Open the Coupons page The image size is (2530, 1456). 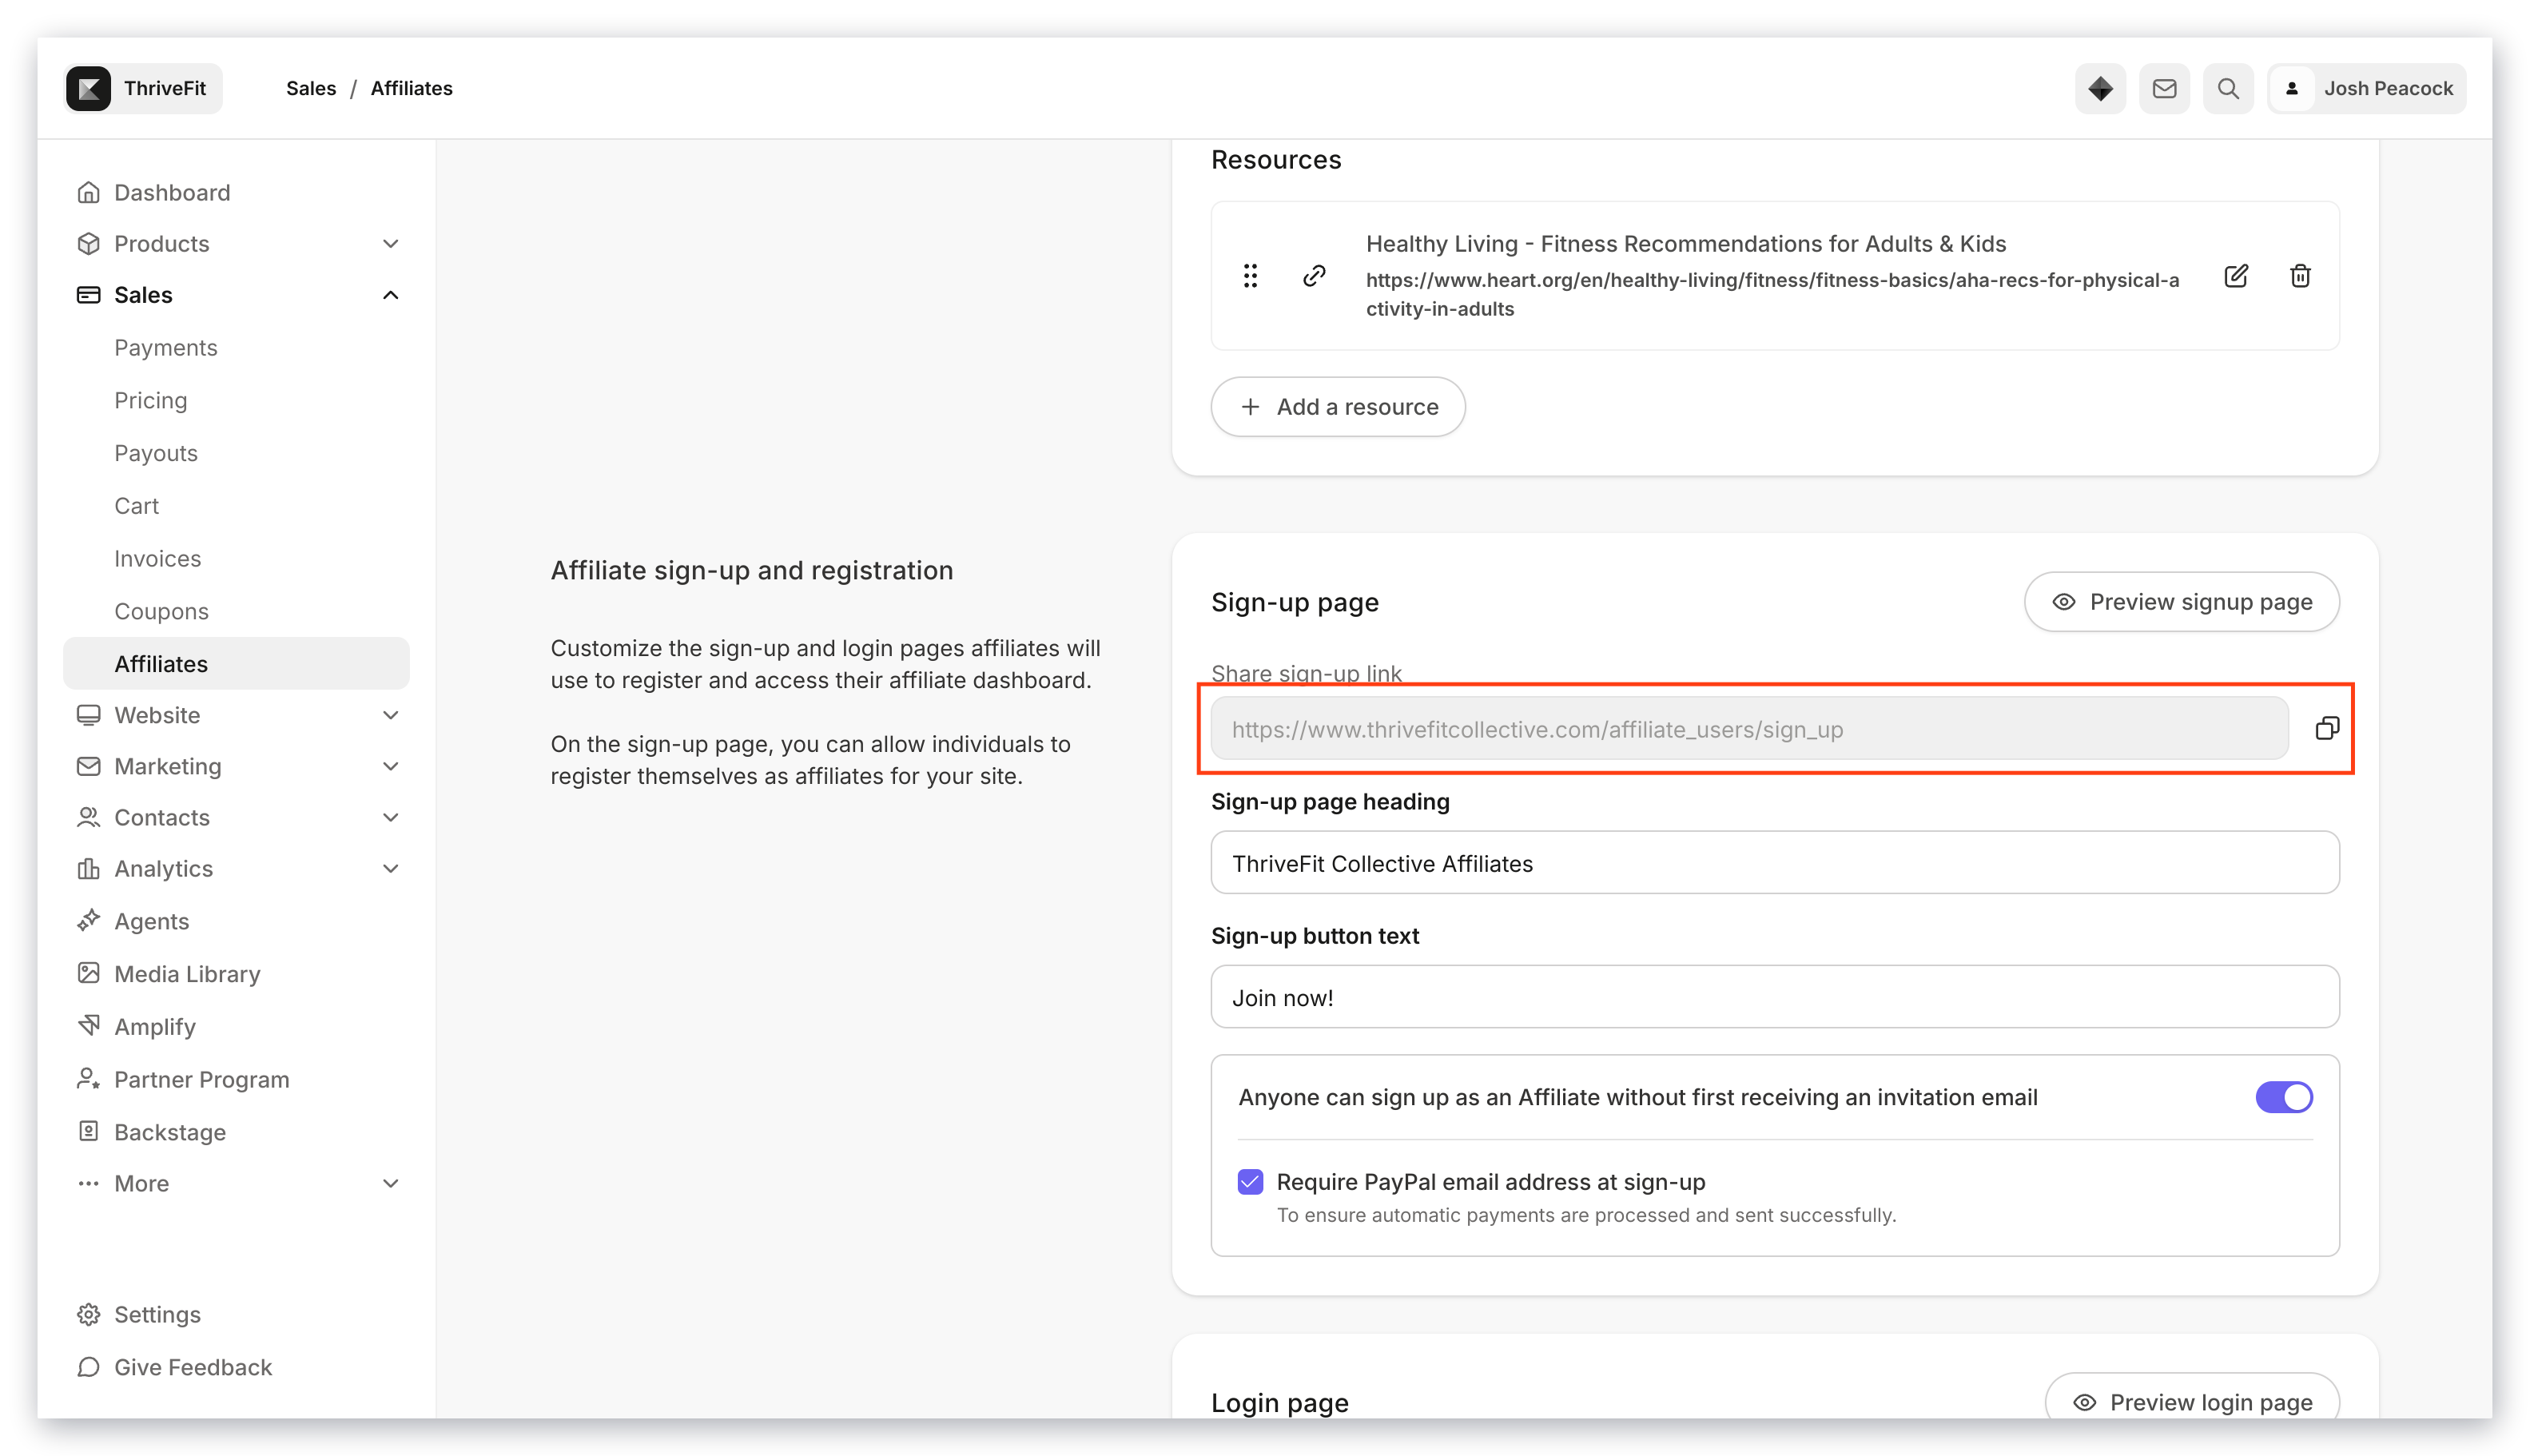pos(162,611)
